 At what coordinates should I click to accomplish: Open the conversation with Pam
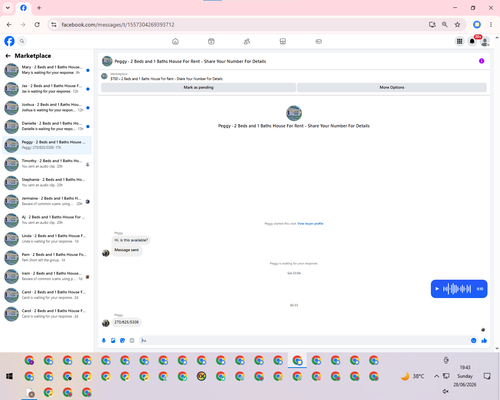pos(47,257)
